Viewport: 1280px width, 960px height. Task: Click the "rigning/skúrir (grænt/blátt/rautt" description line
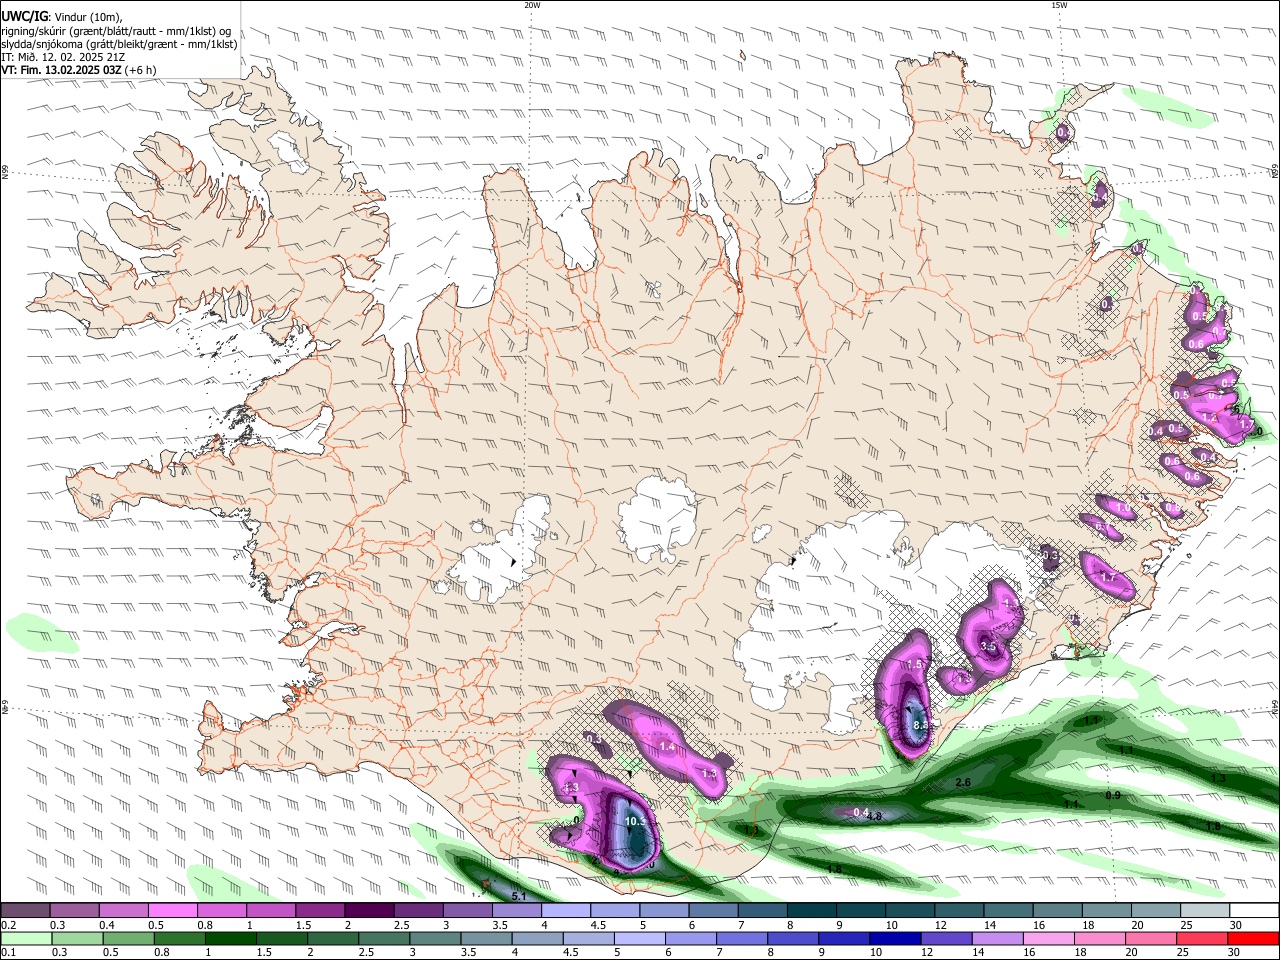pos(116,30)
